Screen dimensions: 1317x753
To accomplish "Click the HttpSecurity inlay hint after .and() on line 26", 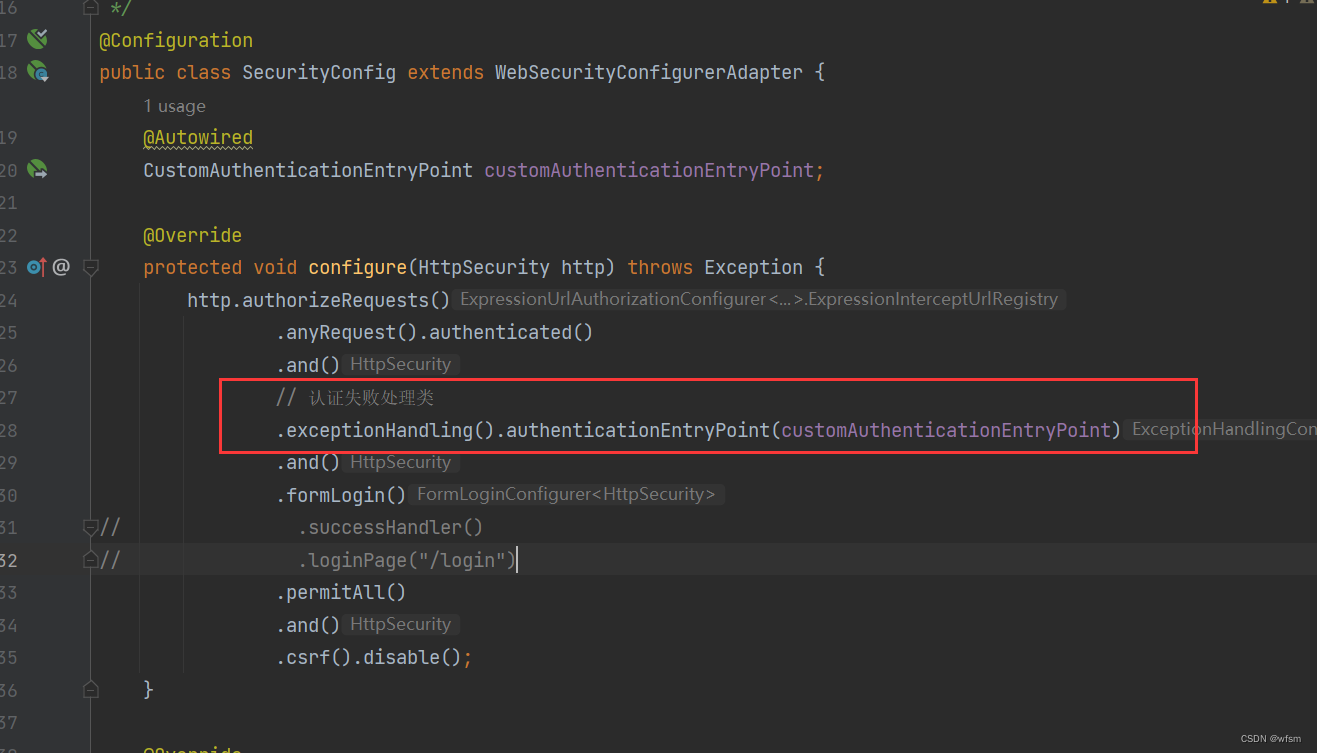I will point(400,363).
